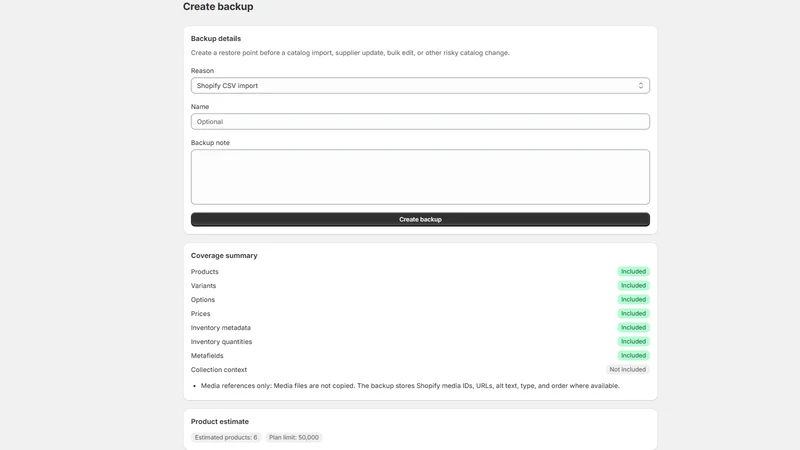Click the Reason field label
The height and width of the screenshot is (450, 800).
(202, 71)
